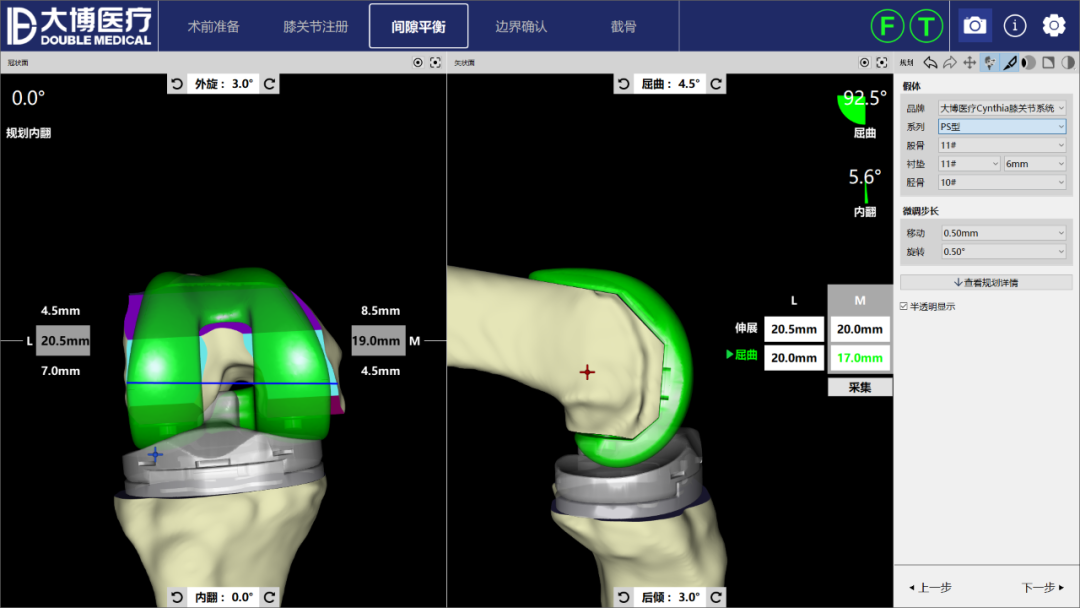This screenshot has height=608, width=1080.
Task: Go to the 术前准备 tab
Action: [x=213, y=27]
